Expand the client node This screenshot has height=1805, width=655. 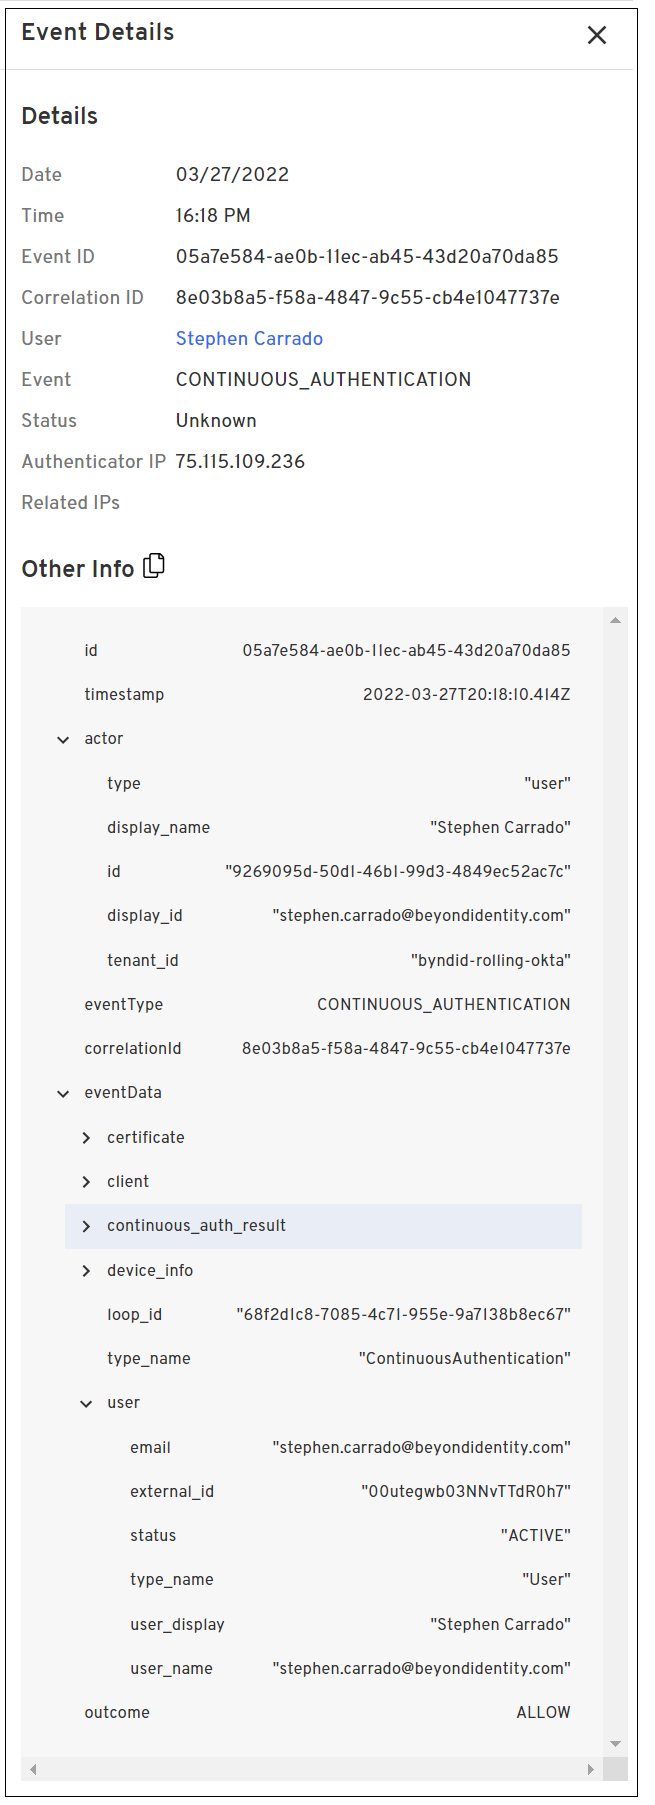pyautogui.click(x=86, y=1182)
